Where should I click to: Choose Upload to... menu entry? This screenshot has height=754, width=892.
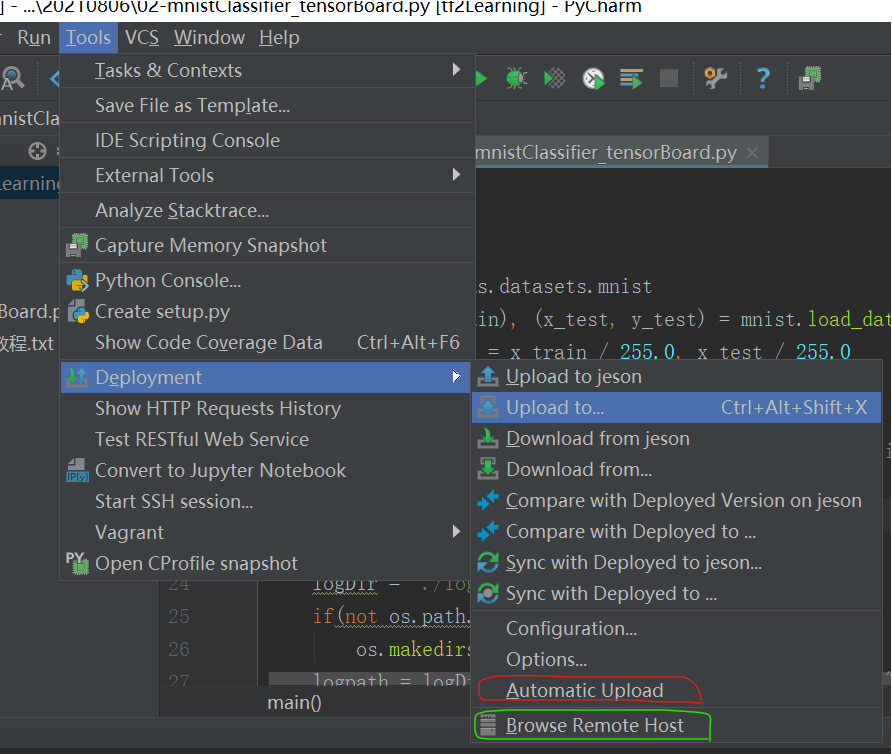click(676, 407)
